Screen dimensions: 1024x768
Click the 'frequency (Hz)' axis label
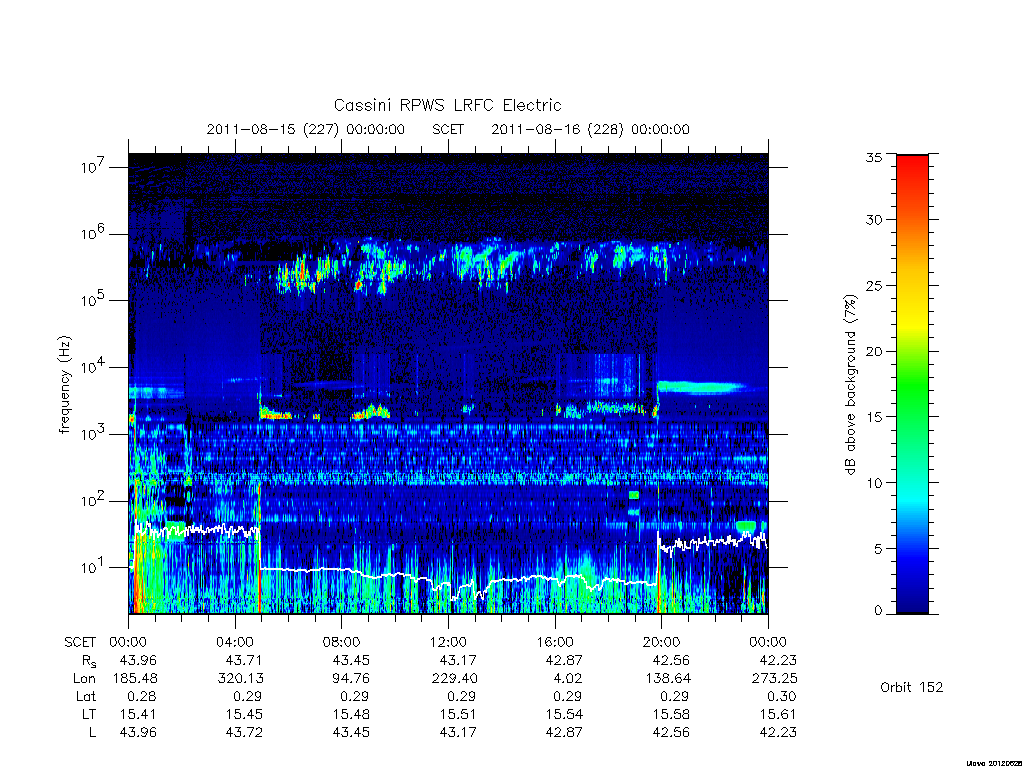pos(64,384)
